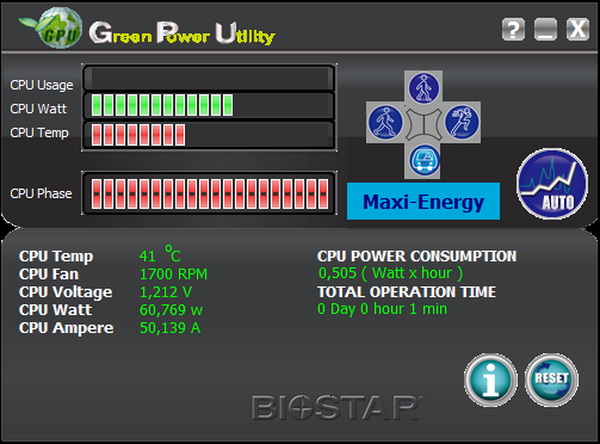Click the CPU Voltage label

click(65, 292)
